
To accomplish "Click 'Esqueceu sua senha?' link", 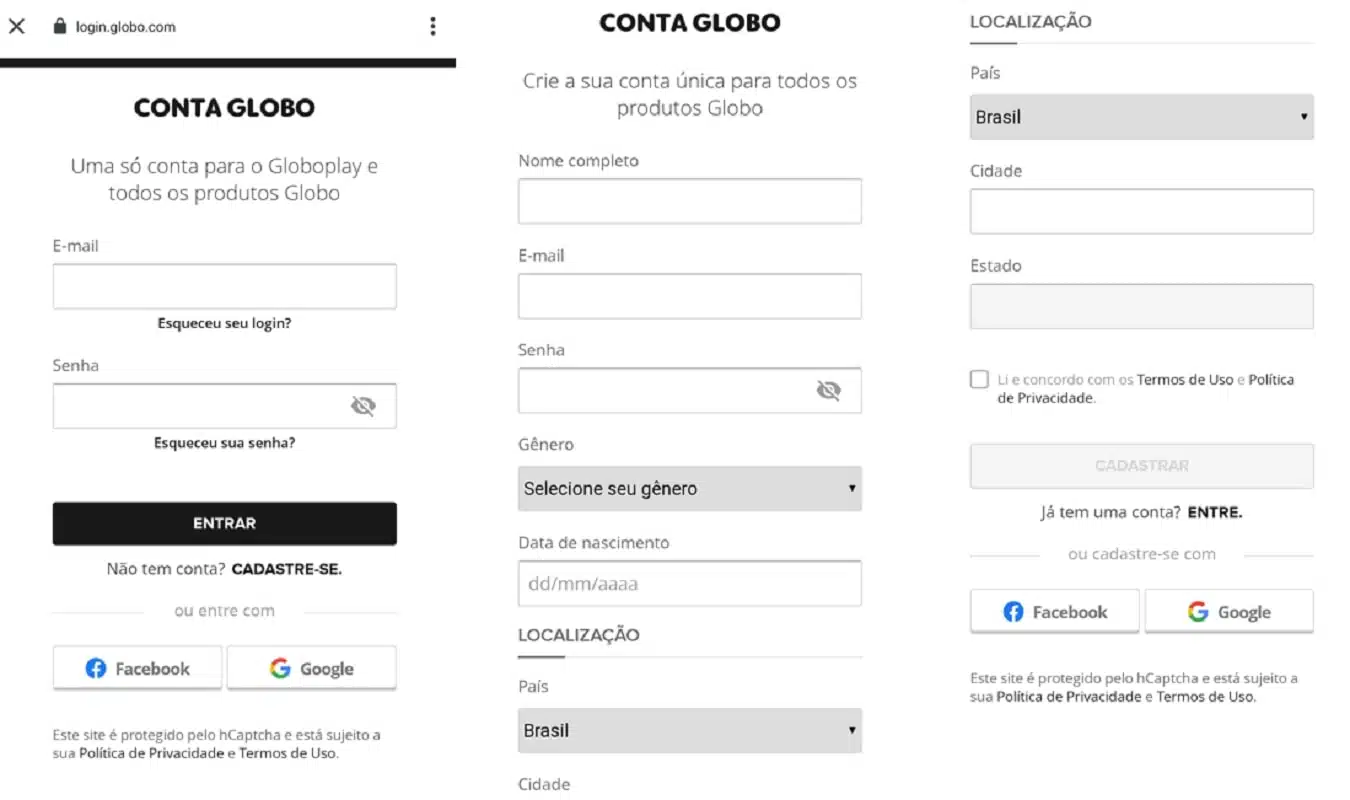I will click(x=224, y=443).
